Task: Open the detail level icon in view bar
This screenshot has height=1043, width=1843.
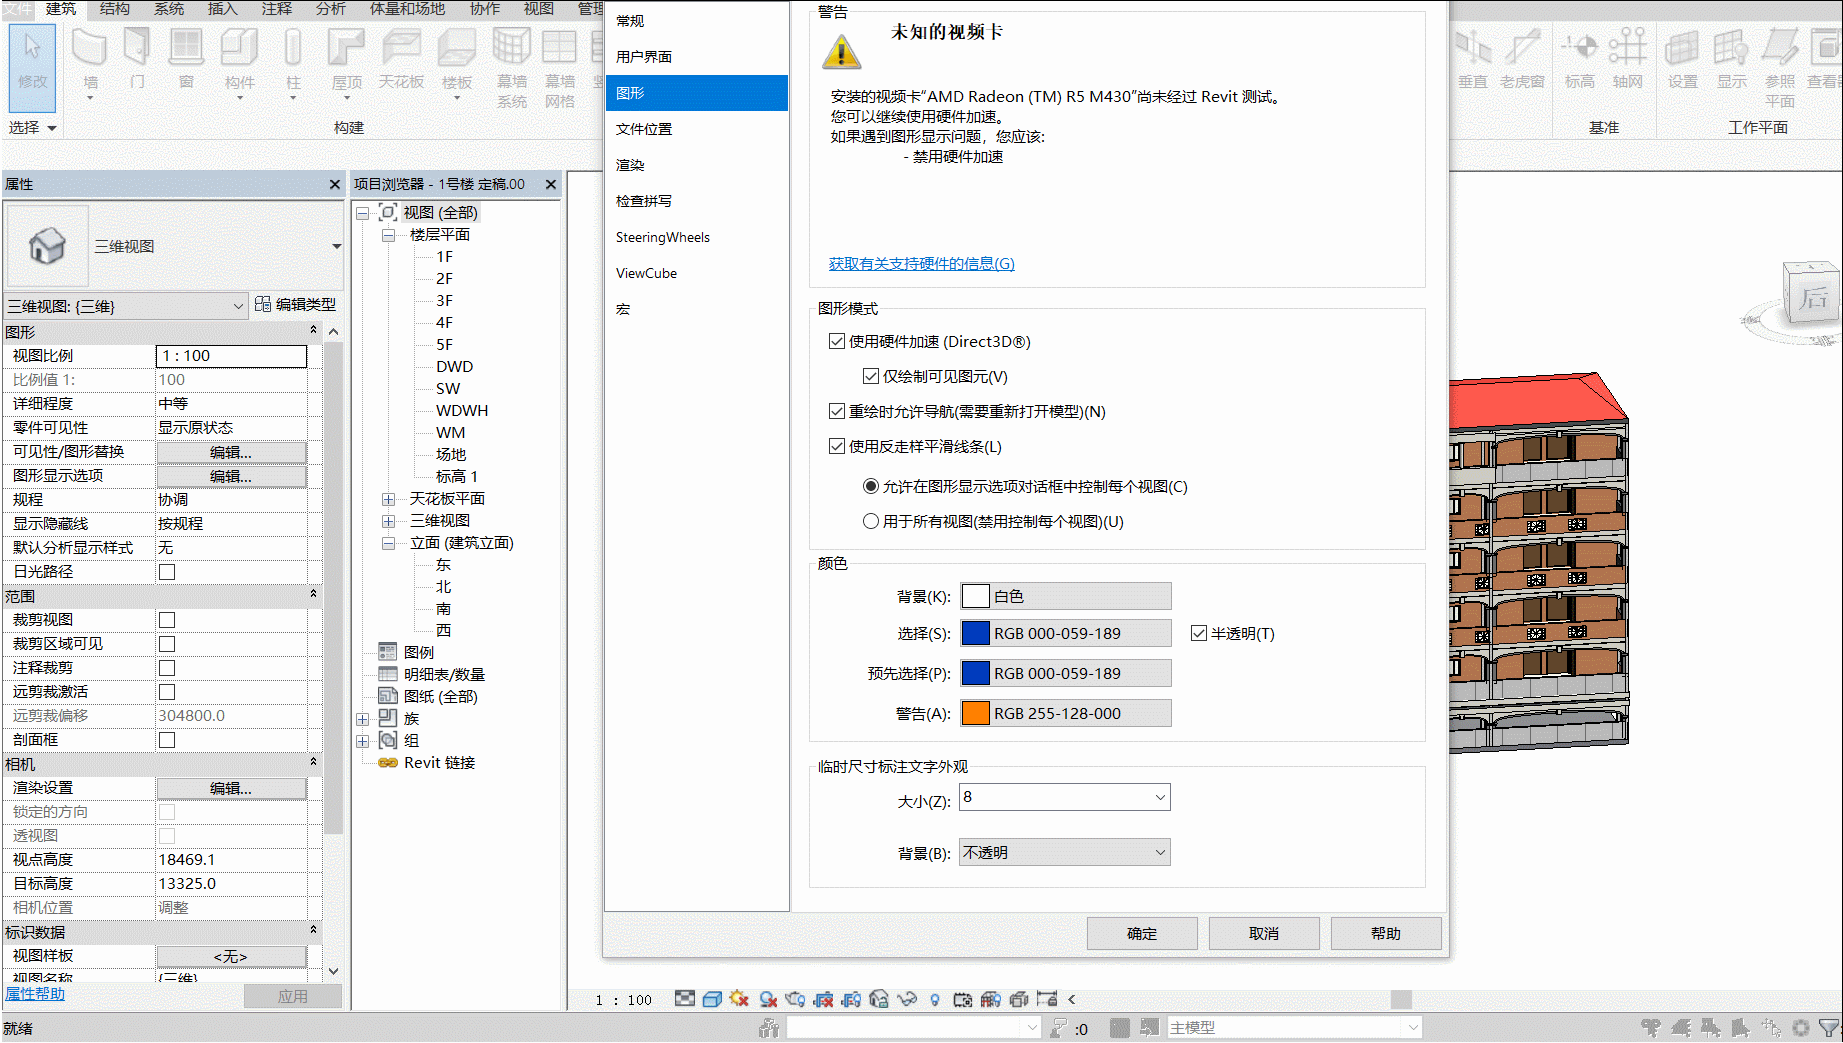Action: [685, 999]
